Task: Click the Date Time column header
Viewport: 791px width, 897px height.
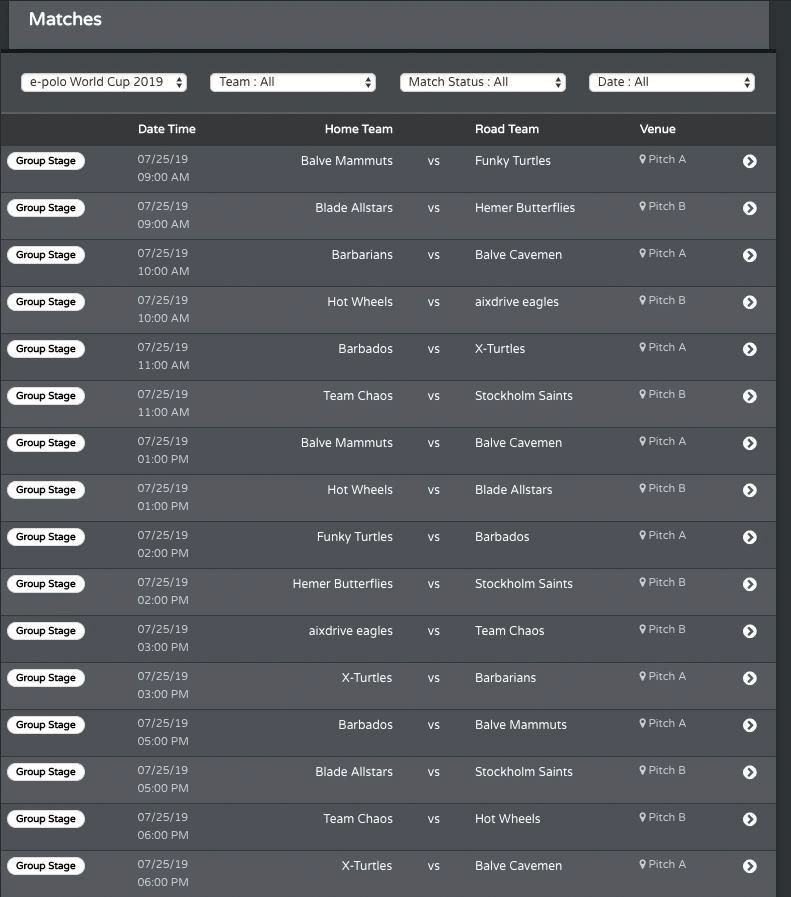Action: [167, 129]
